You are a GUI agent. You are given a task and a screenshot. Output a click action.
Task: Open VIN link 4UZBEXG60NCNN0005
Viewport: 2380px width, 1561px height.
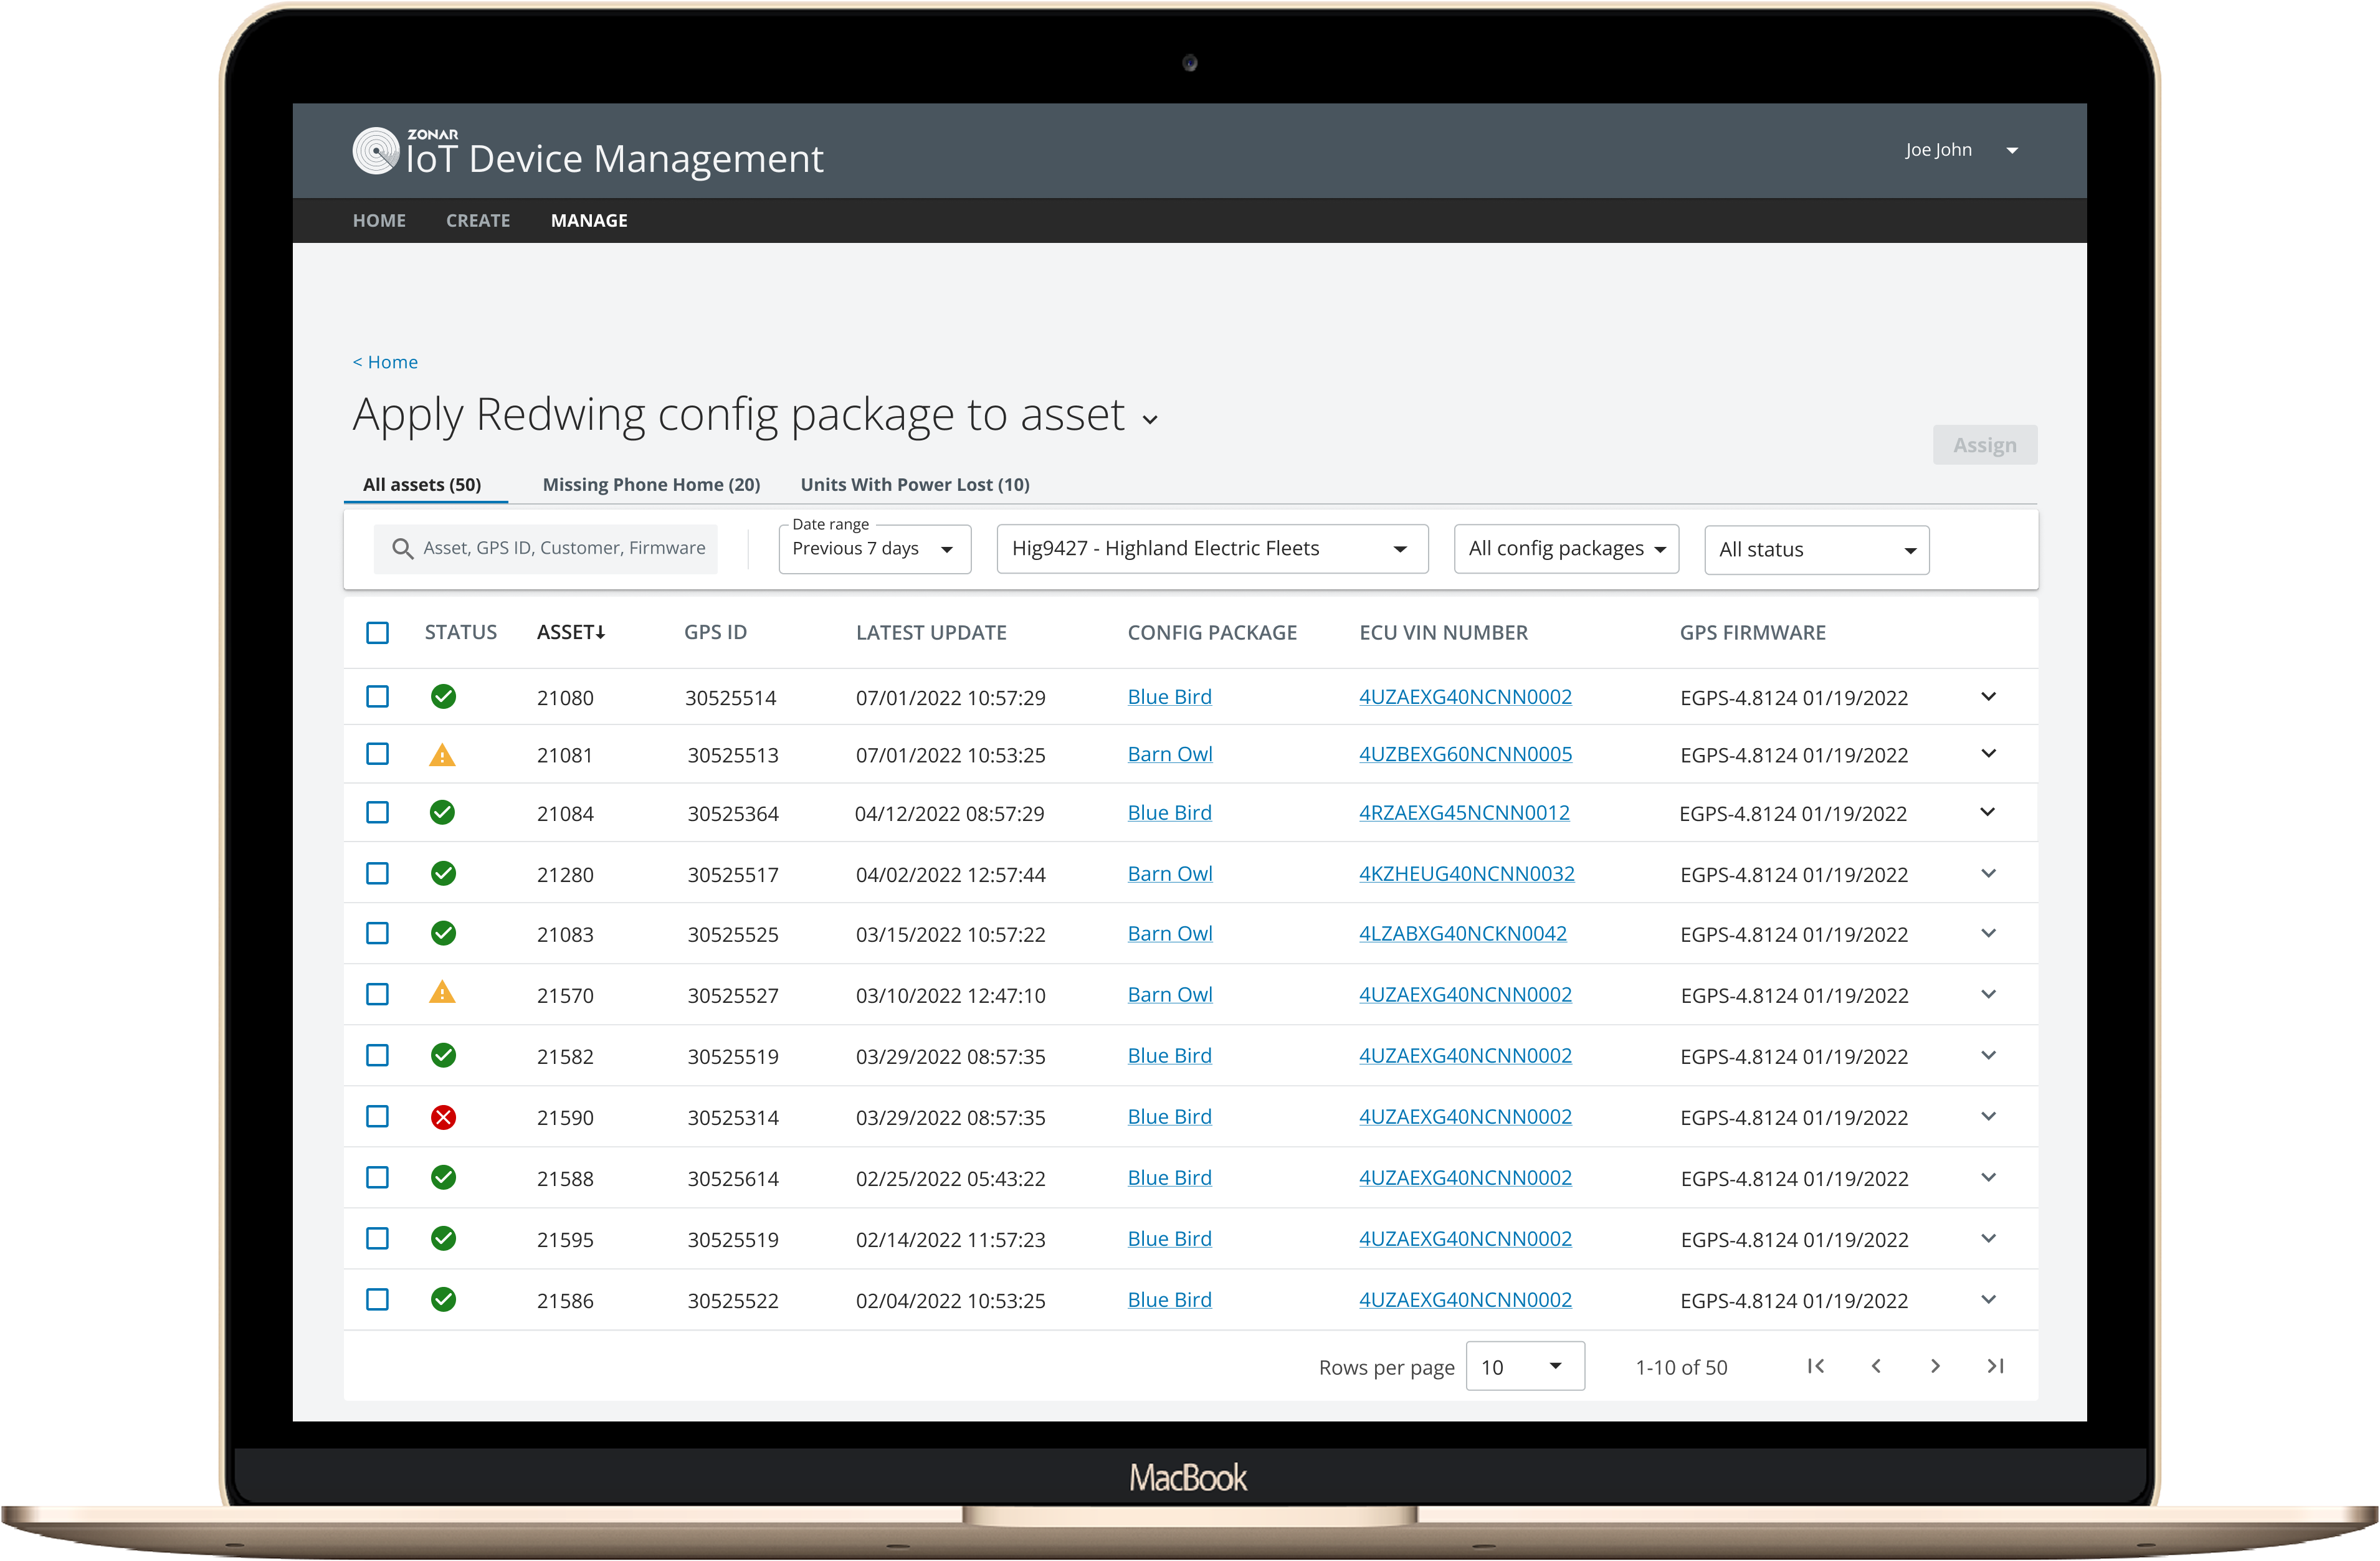tap(1465, 754)
